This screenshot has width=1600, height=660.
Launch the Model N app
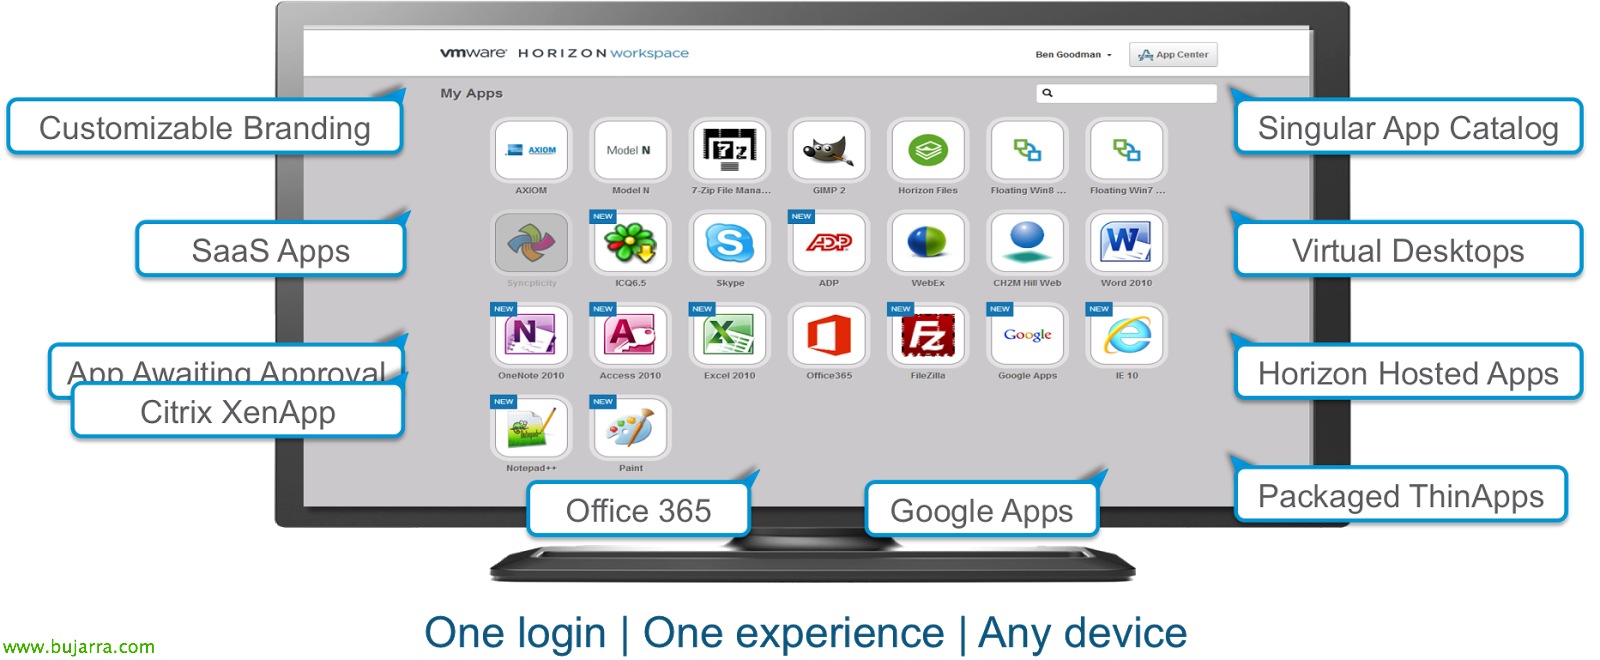630,150
